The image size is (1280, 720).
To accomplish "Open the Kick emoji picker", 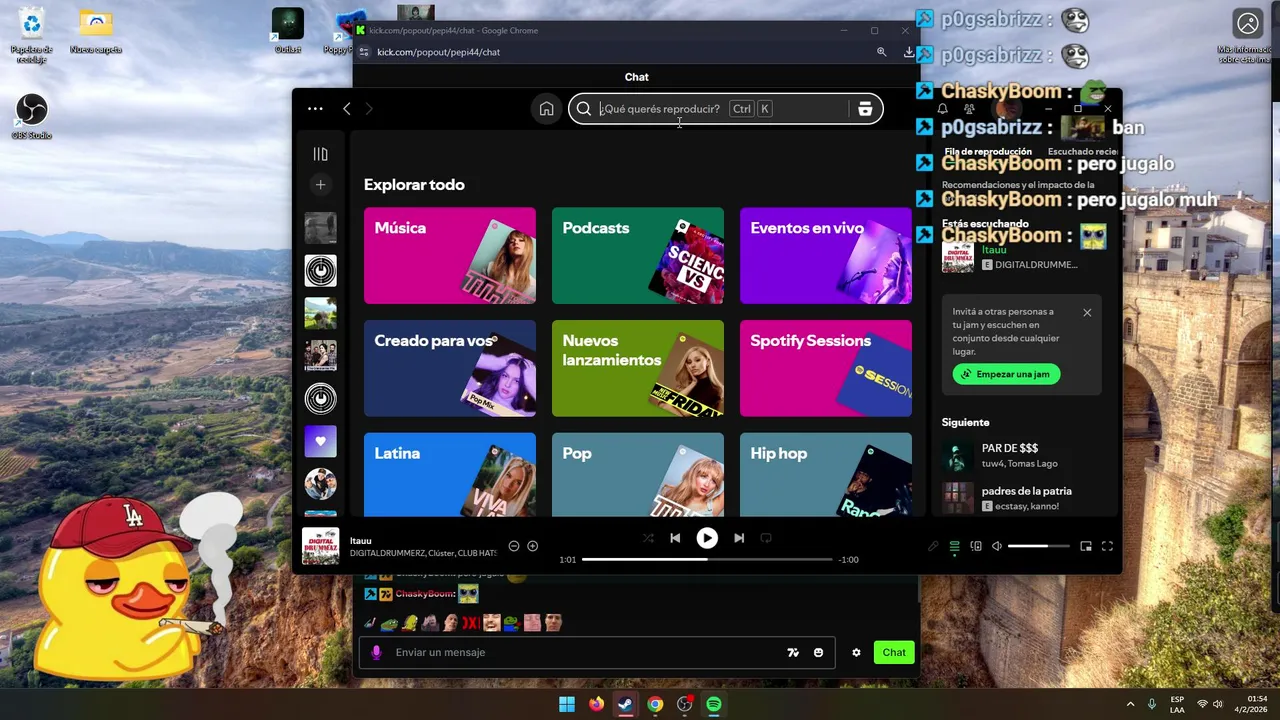I will tap(819, 652).
